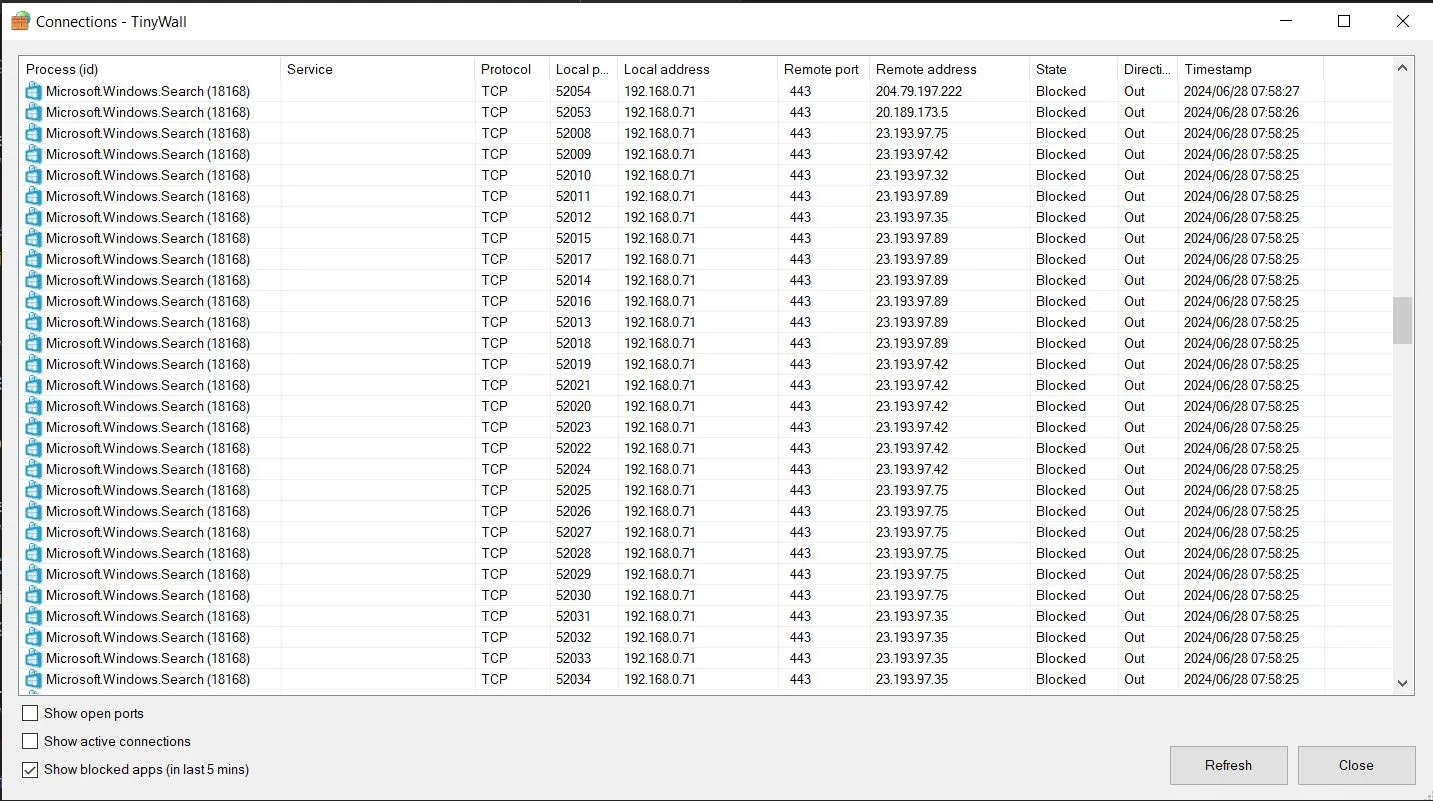Click the process icon on the port 52017 row

tap(34, 259)
